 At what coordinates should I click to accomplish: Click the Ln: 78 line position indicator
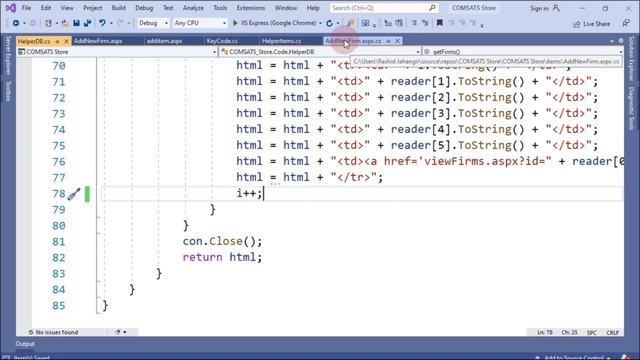545,333
